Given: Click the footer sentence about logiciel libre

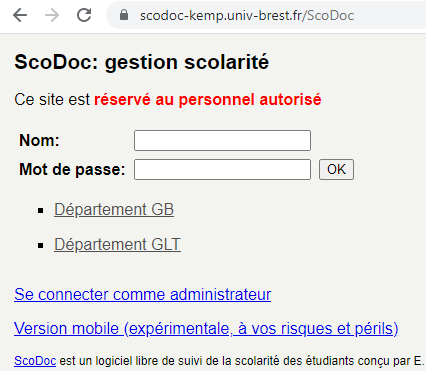Looking at the screenshot, I should 241,361.
